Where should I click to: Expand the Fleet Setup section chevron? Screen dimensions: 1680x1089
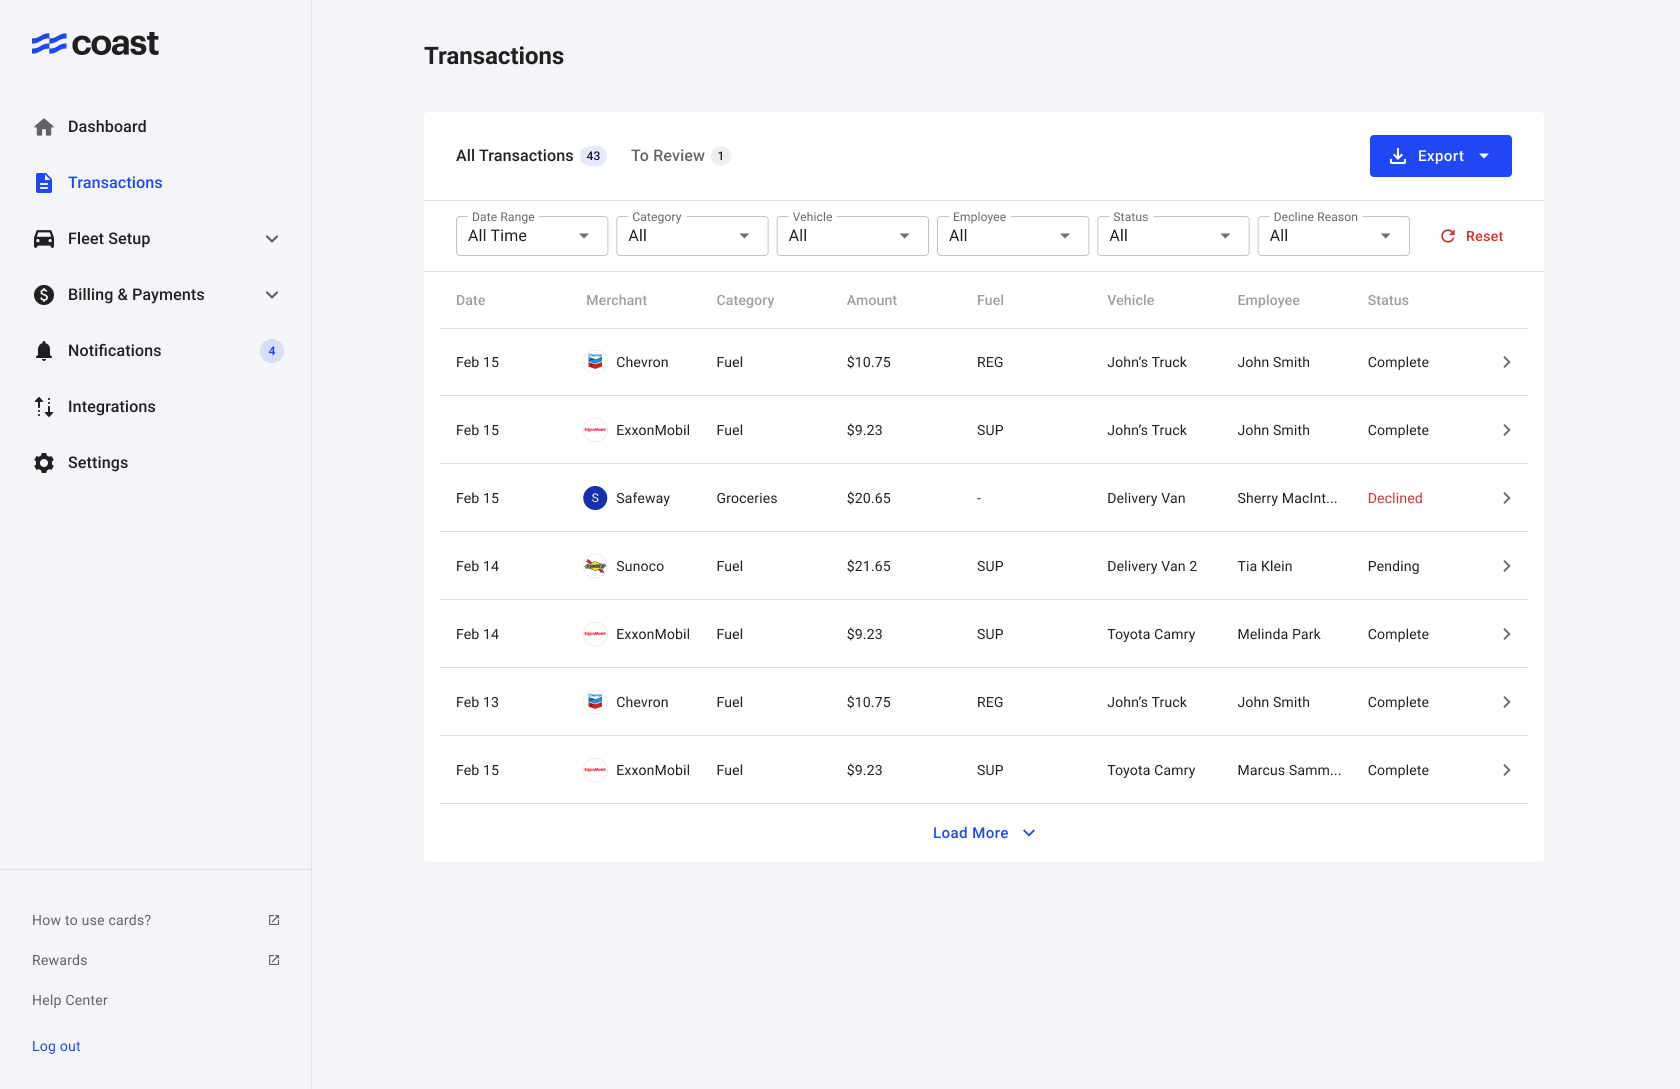coord(271,238)
